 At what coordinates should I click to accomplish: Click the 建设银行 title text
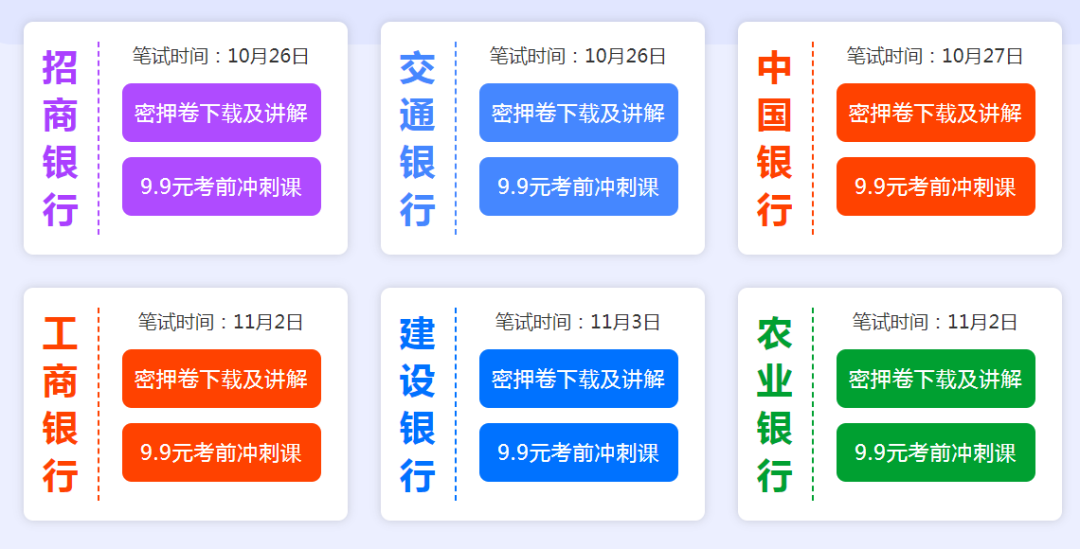[417, 404]
